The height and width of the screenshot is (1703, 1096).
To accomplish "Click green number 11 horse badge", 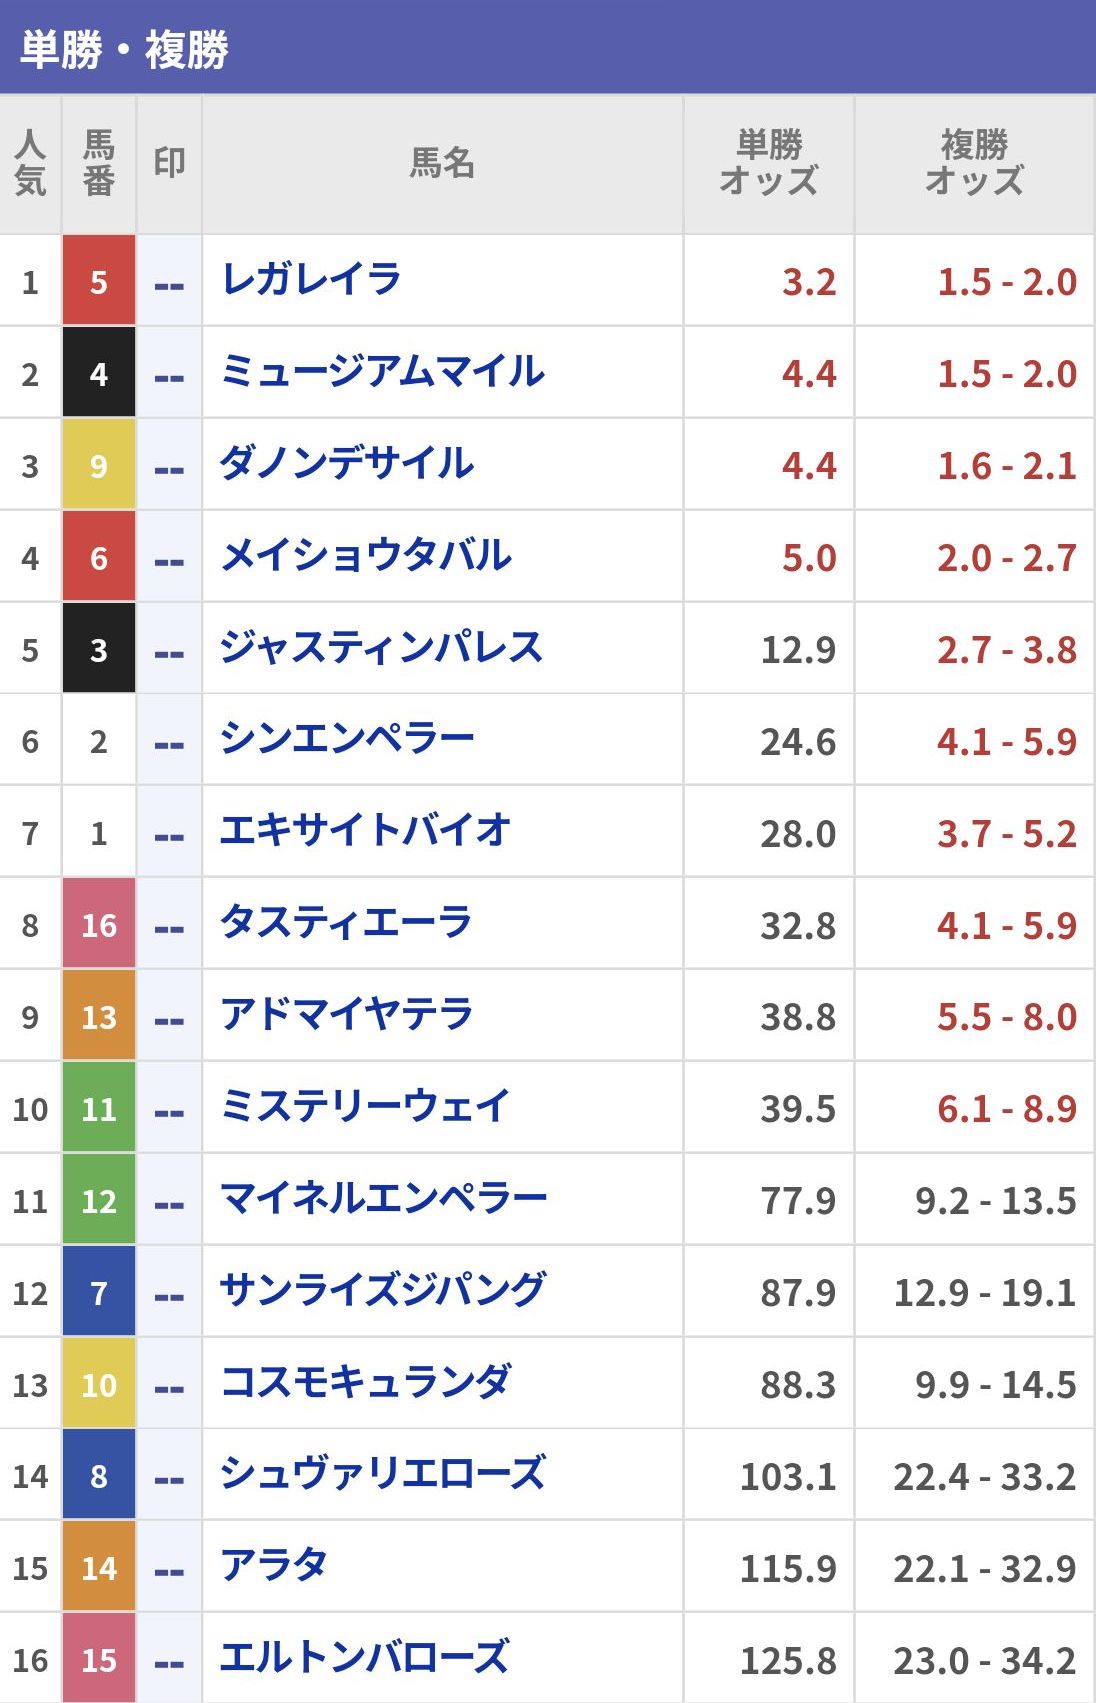I will pos(98,1108).
